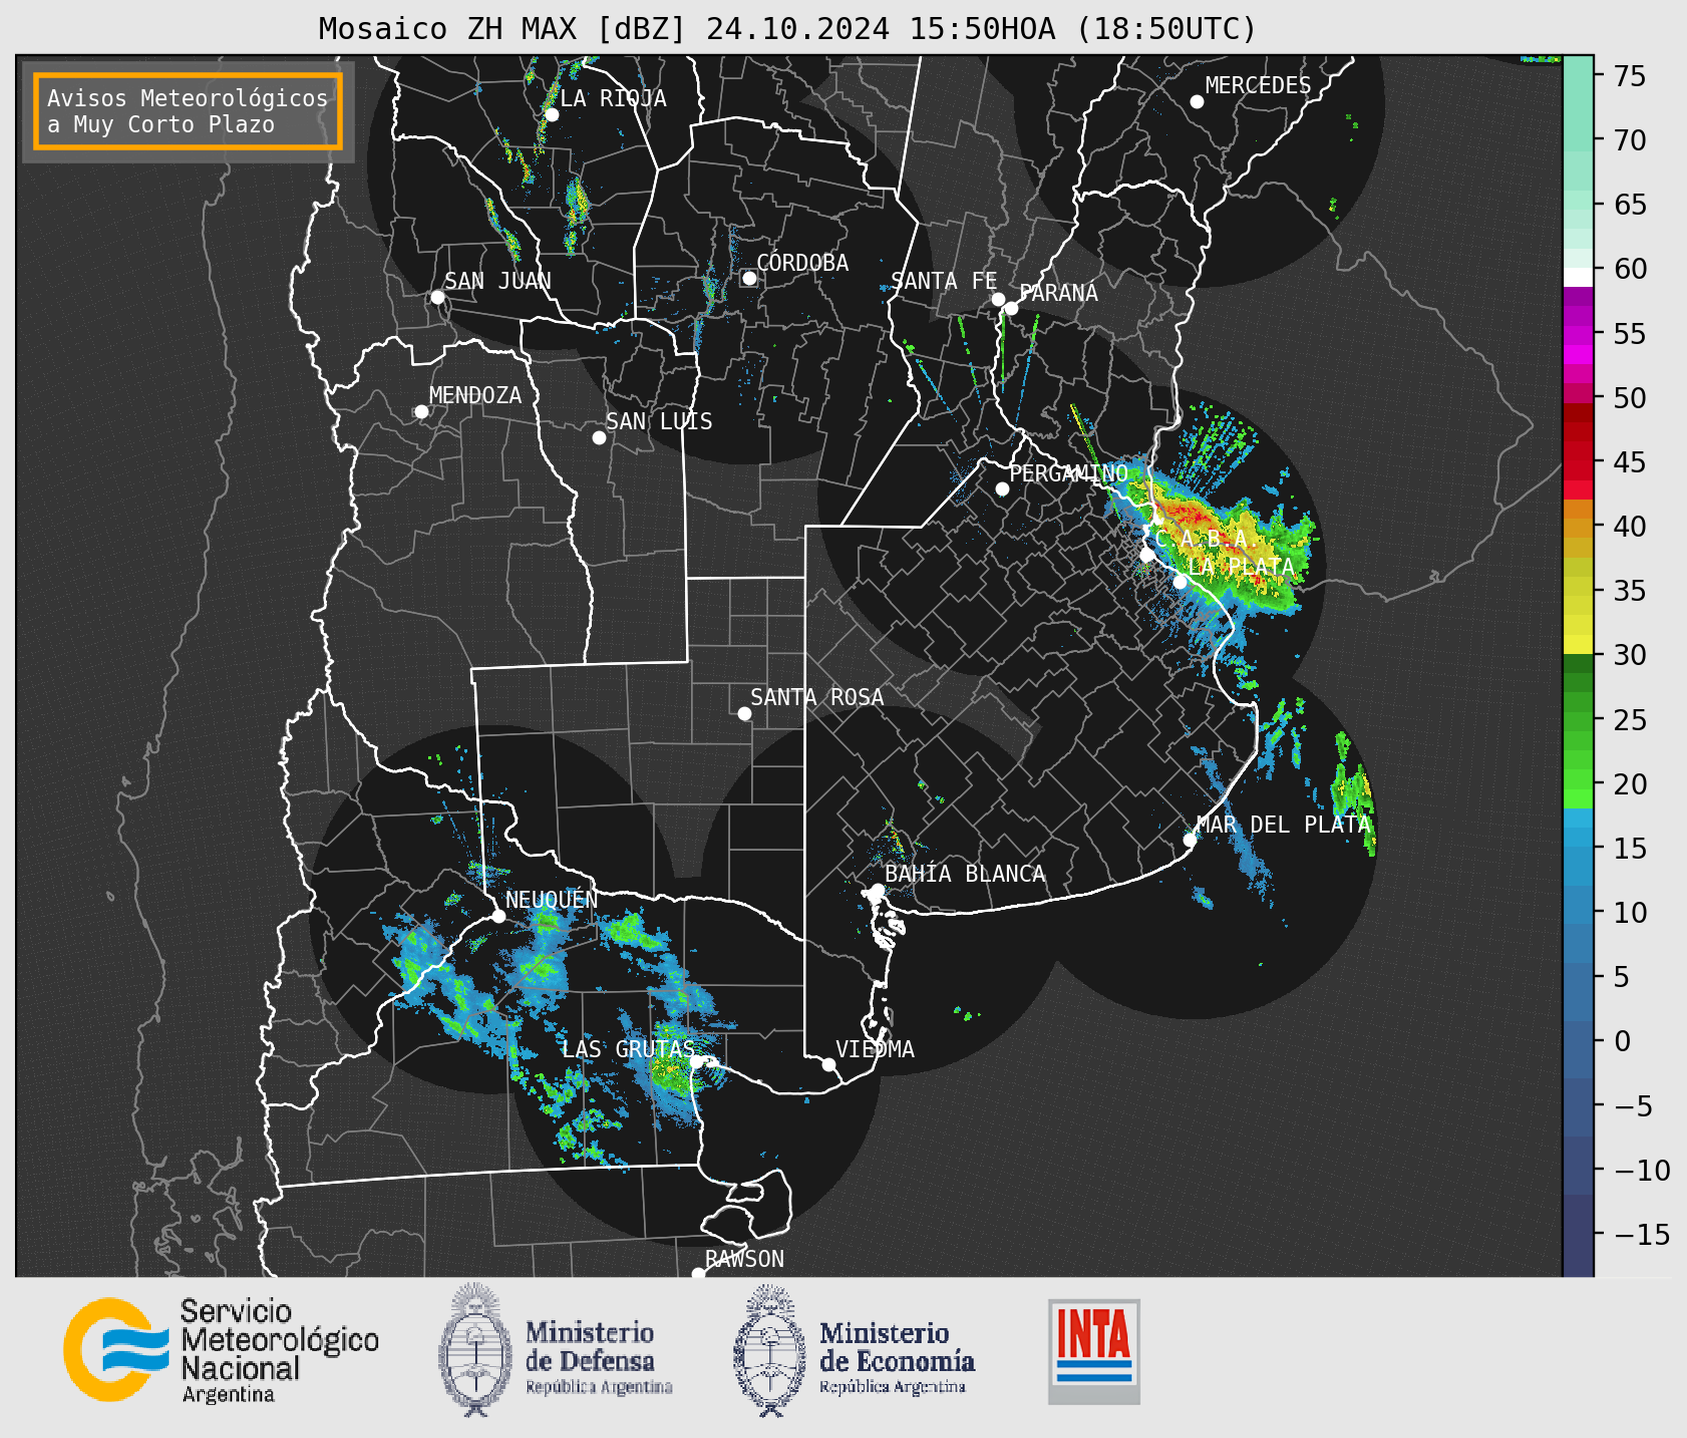The height and width of the screenshot is (1438, 1687).
Task: Click the MAR DEL PLATA city marker dot
Action: pos(1189,840)
